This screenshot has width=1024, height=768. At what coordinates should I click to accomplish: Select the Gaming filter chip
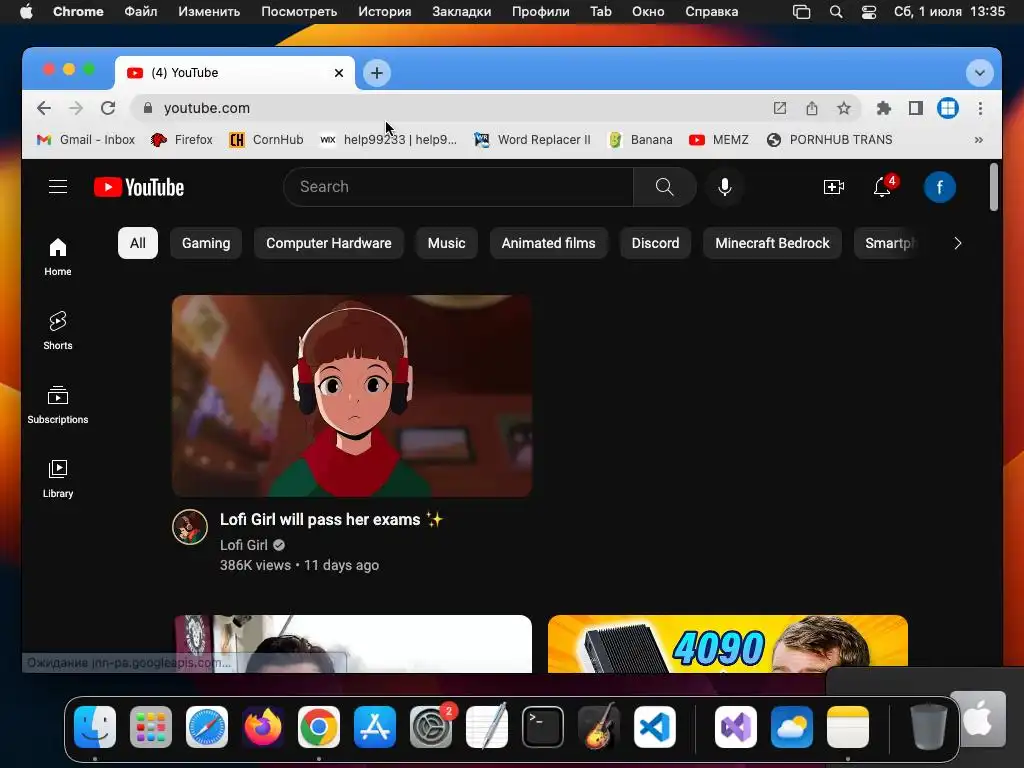206,243
